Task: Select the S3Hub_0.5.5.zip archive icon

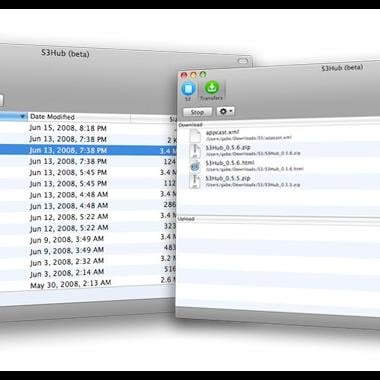Action: point(195,181)
